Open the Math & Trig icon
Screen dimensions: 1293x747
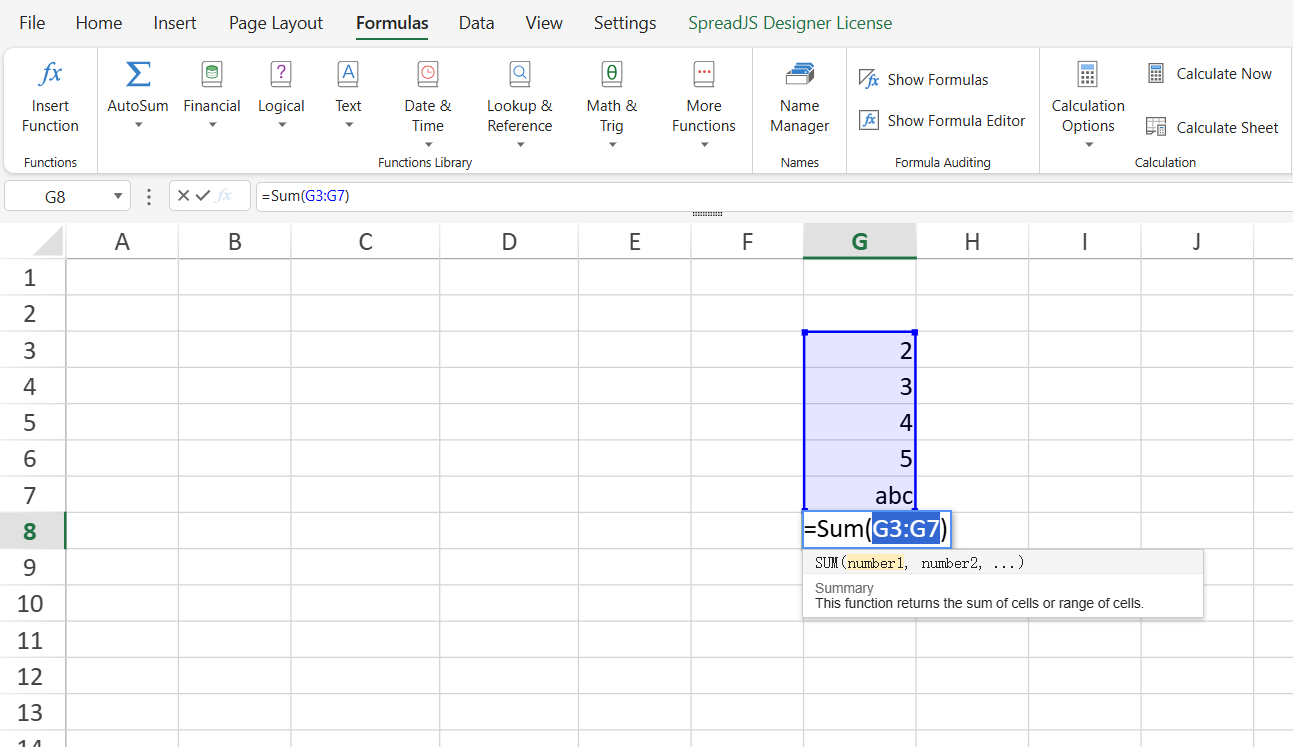click(x=612, y=74)
